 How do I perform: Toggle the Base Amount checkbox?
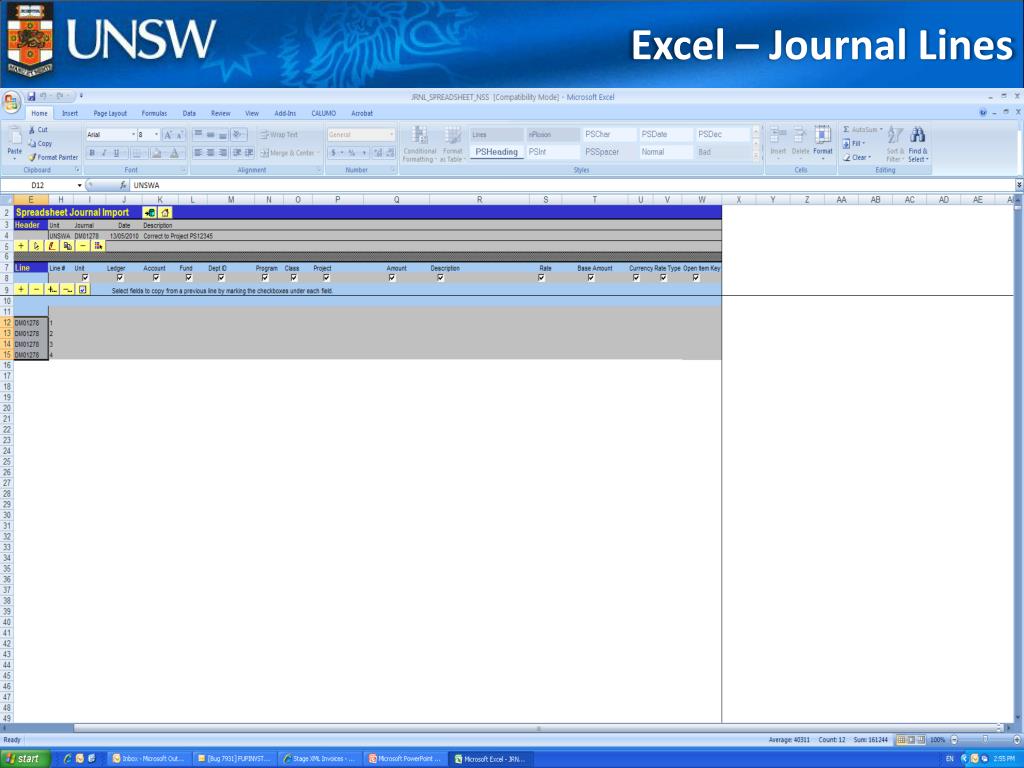pos(591,278)
